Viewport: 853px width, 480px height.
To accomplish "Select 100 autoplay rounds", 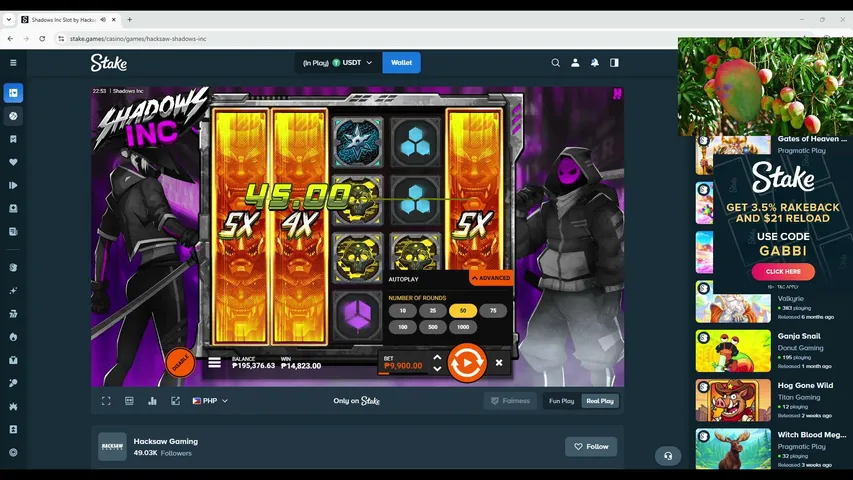I will (x=403, y=327).
